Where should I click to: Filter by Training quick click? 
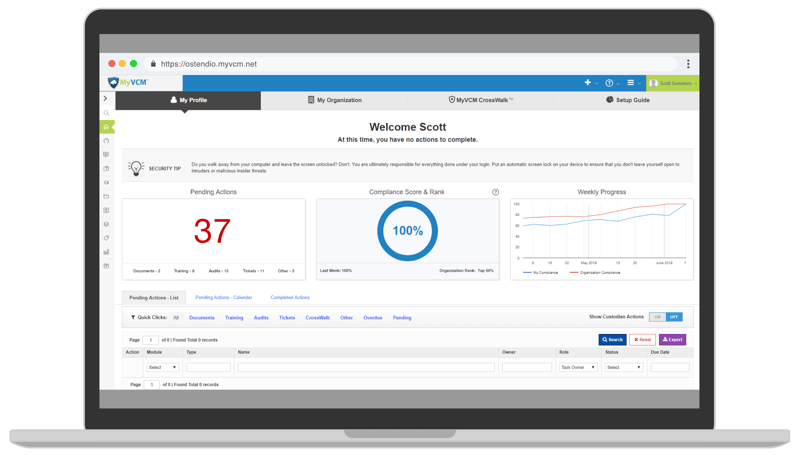click(x=234, y=318)
